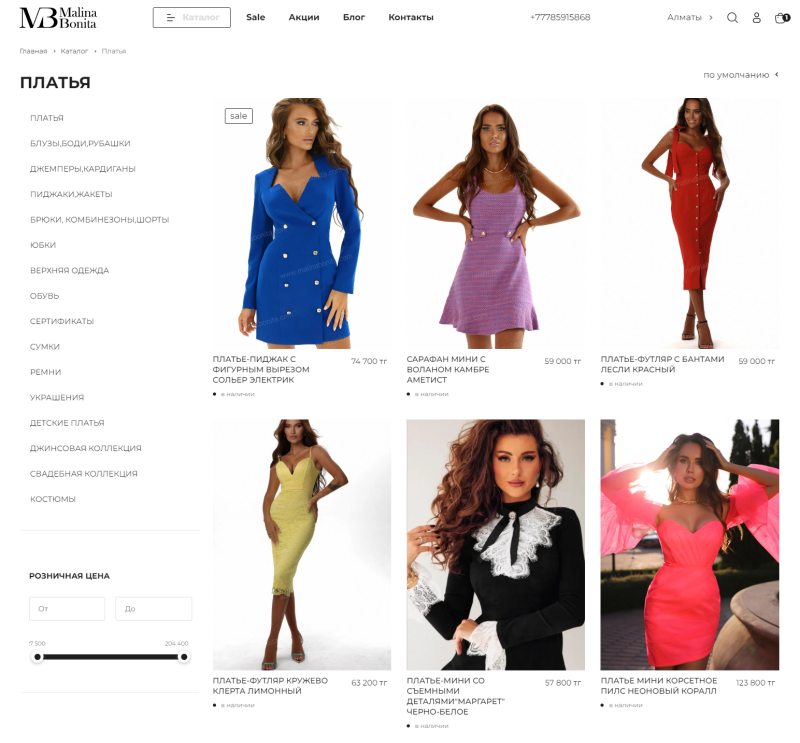Click the sale badge on blue dress
Viewport: 800px width, 743px height.
pyautogui.click(x=239, y=116)
